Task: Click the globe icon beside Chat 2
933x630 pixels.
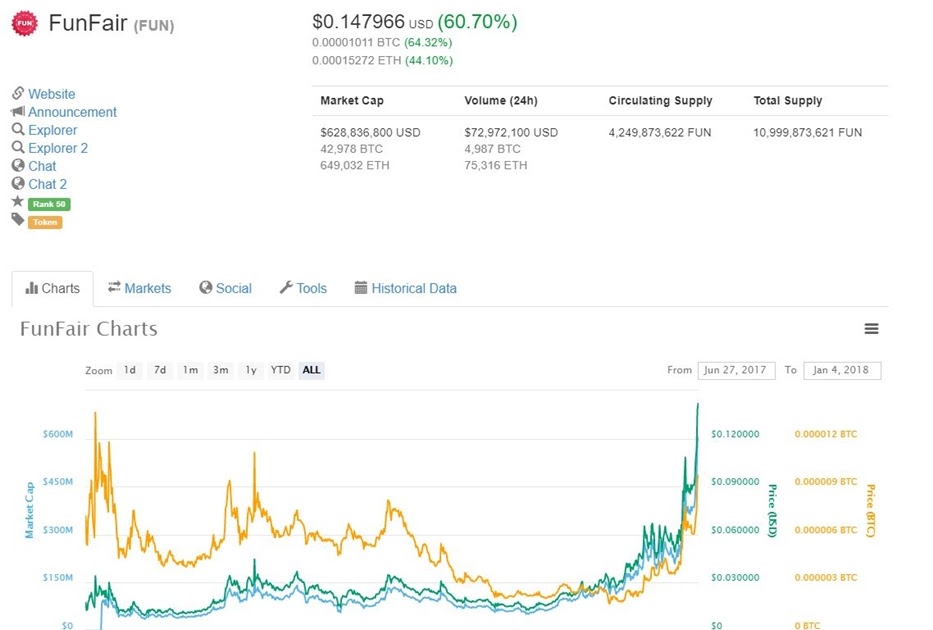Action: tap(18, 183)
